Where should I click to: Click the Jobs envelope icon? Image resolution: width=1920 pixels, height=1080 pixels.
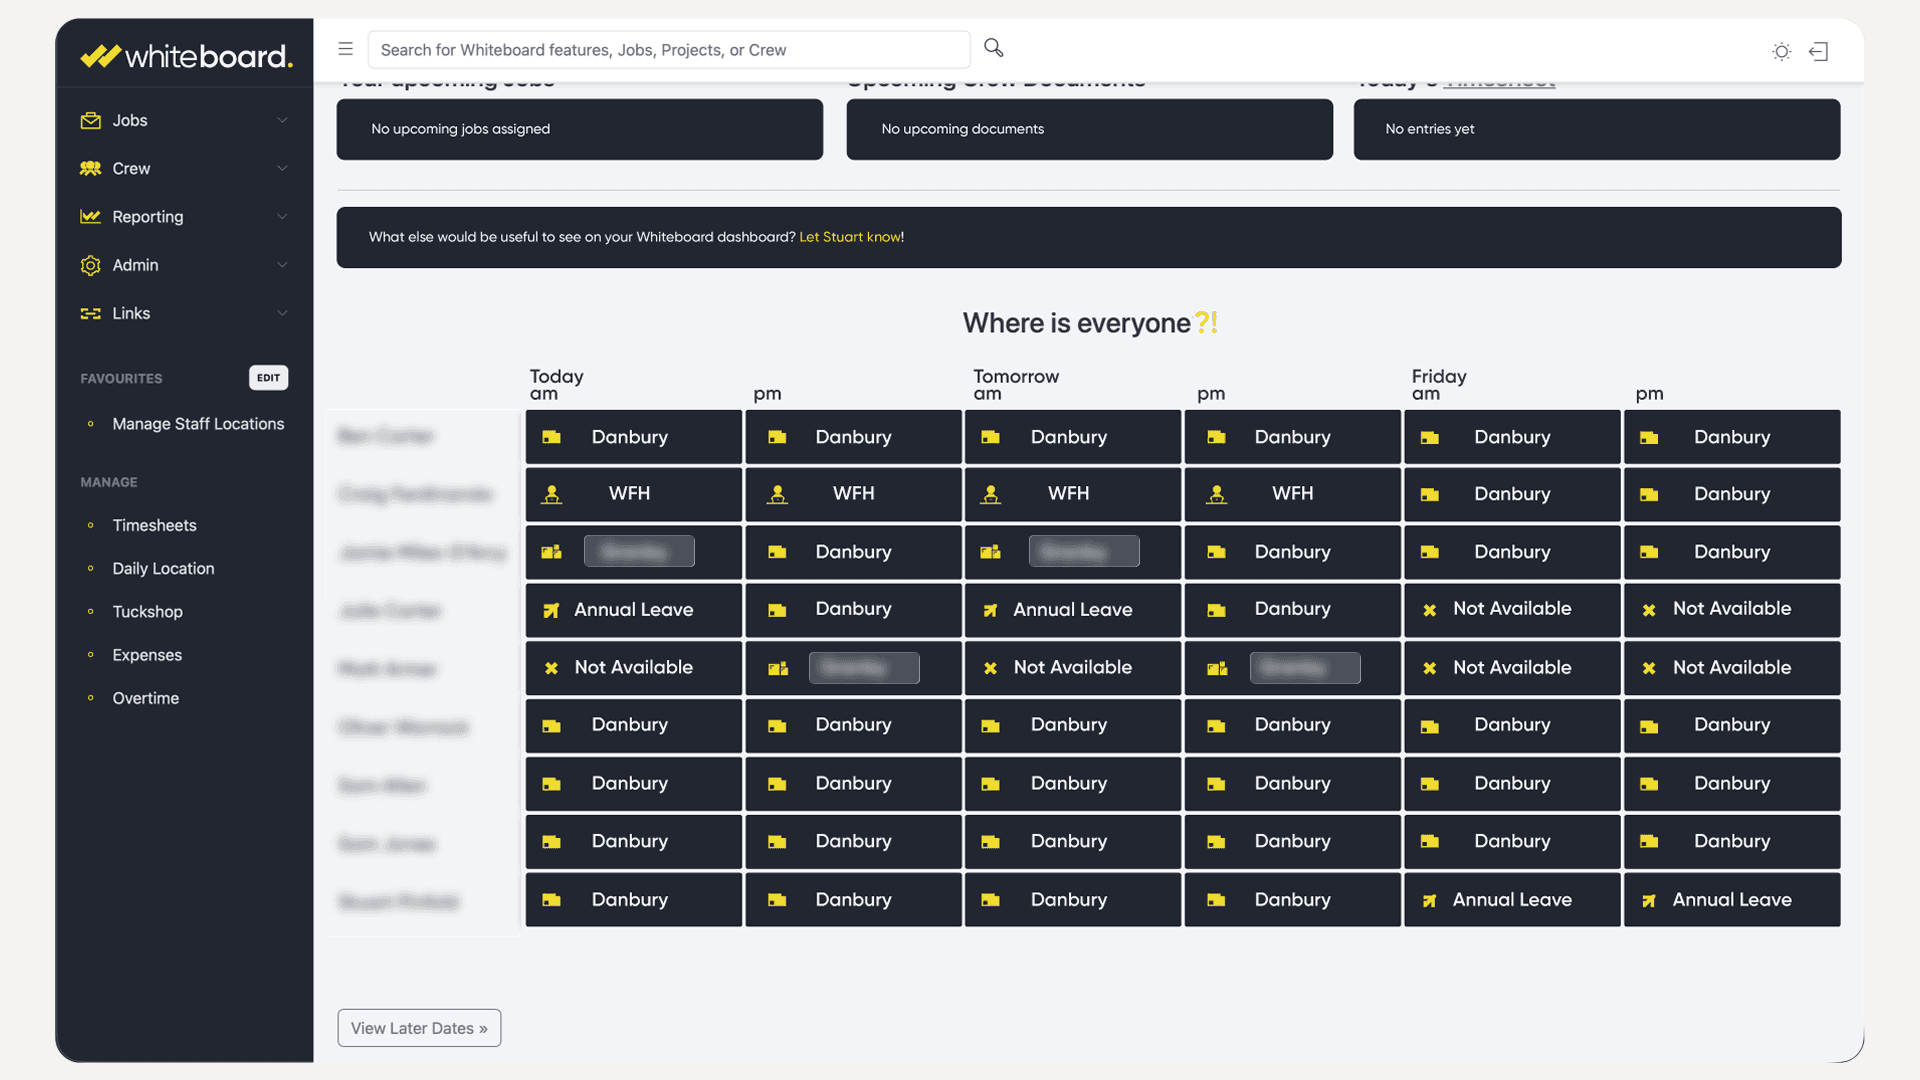91,120
